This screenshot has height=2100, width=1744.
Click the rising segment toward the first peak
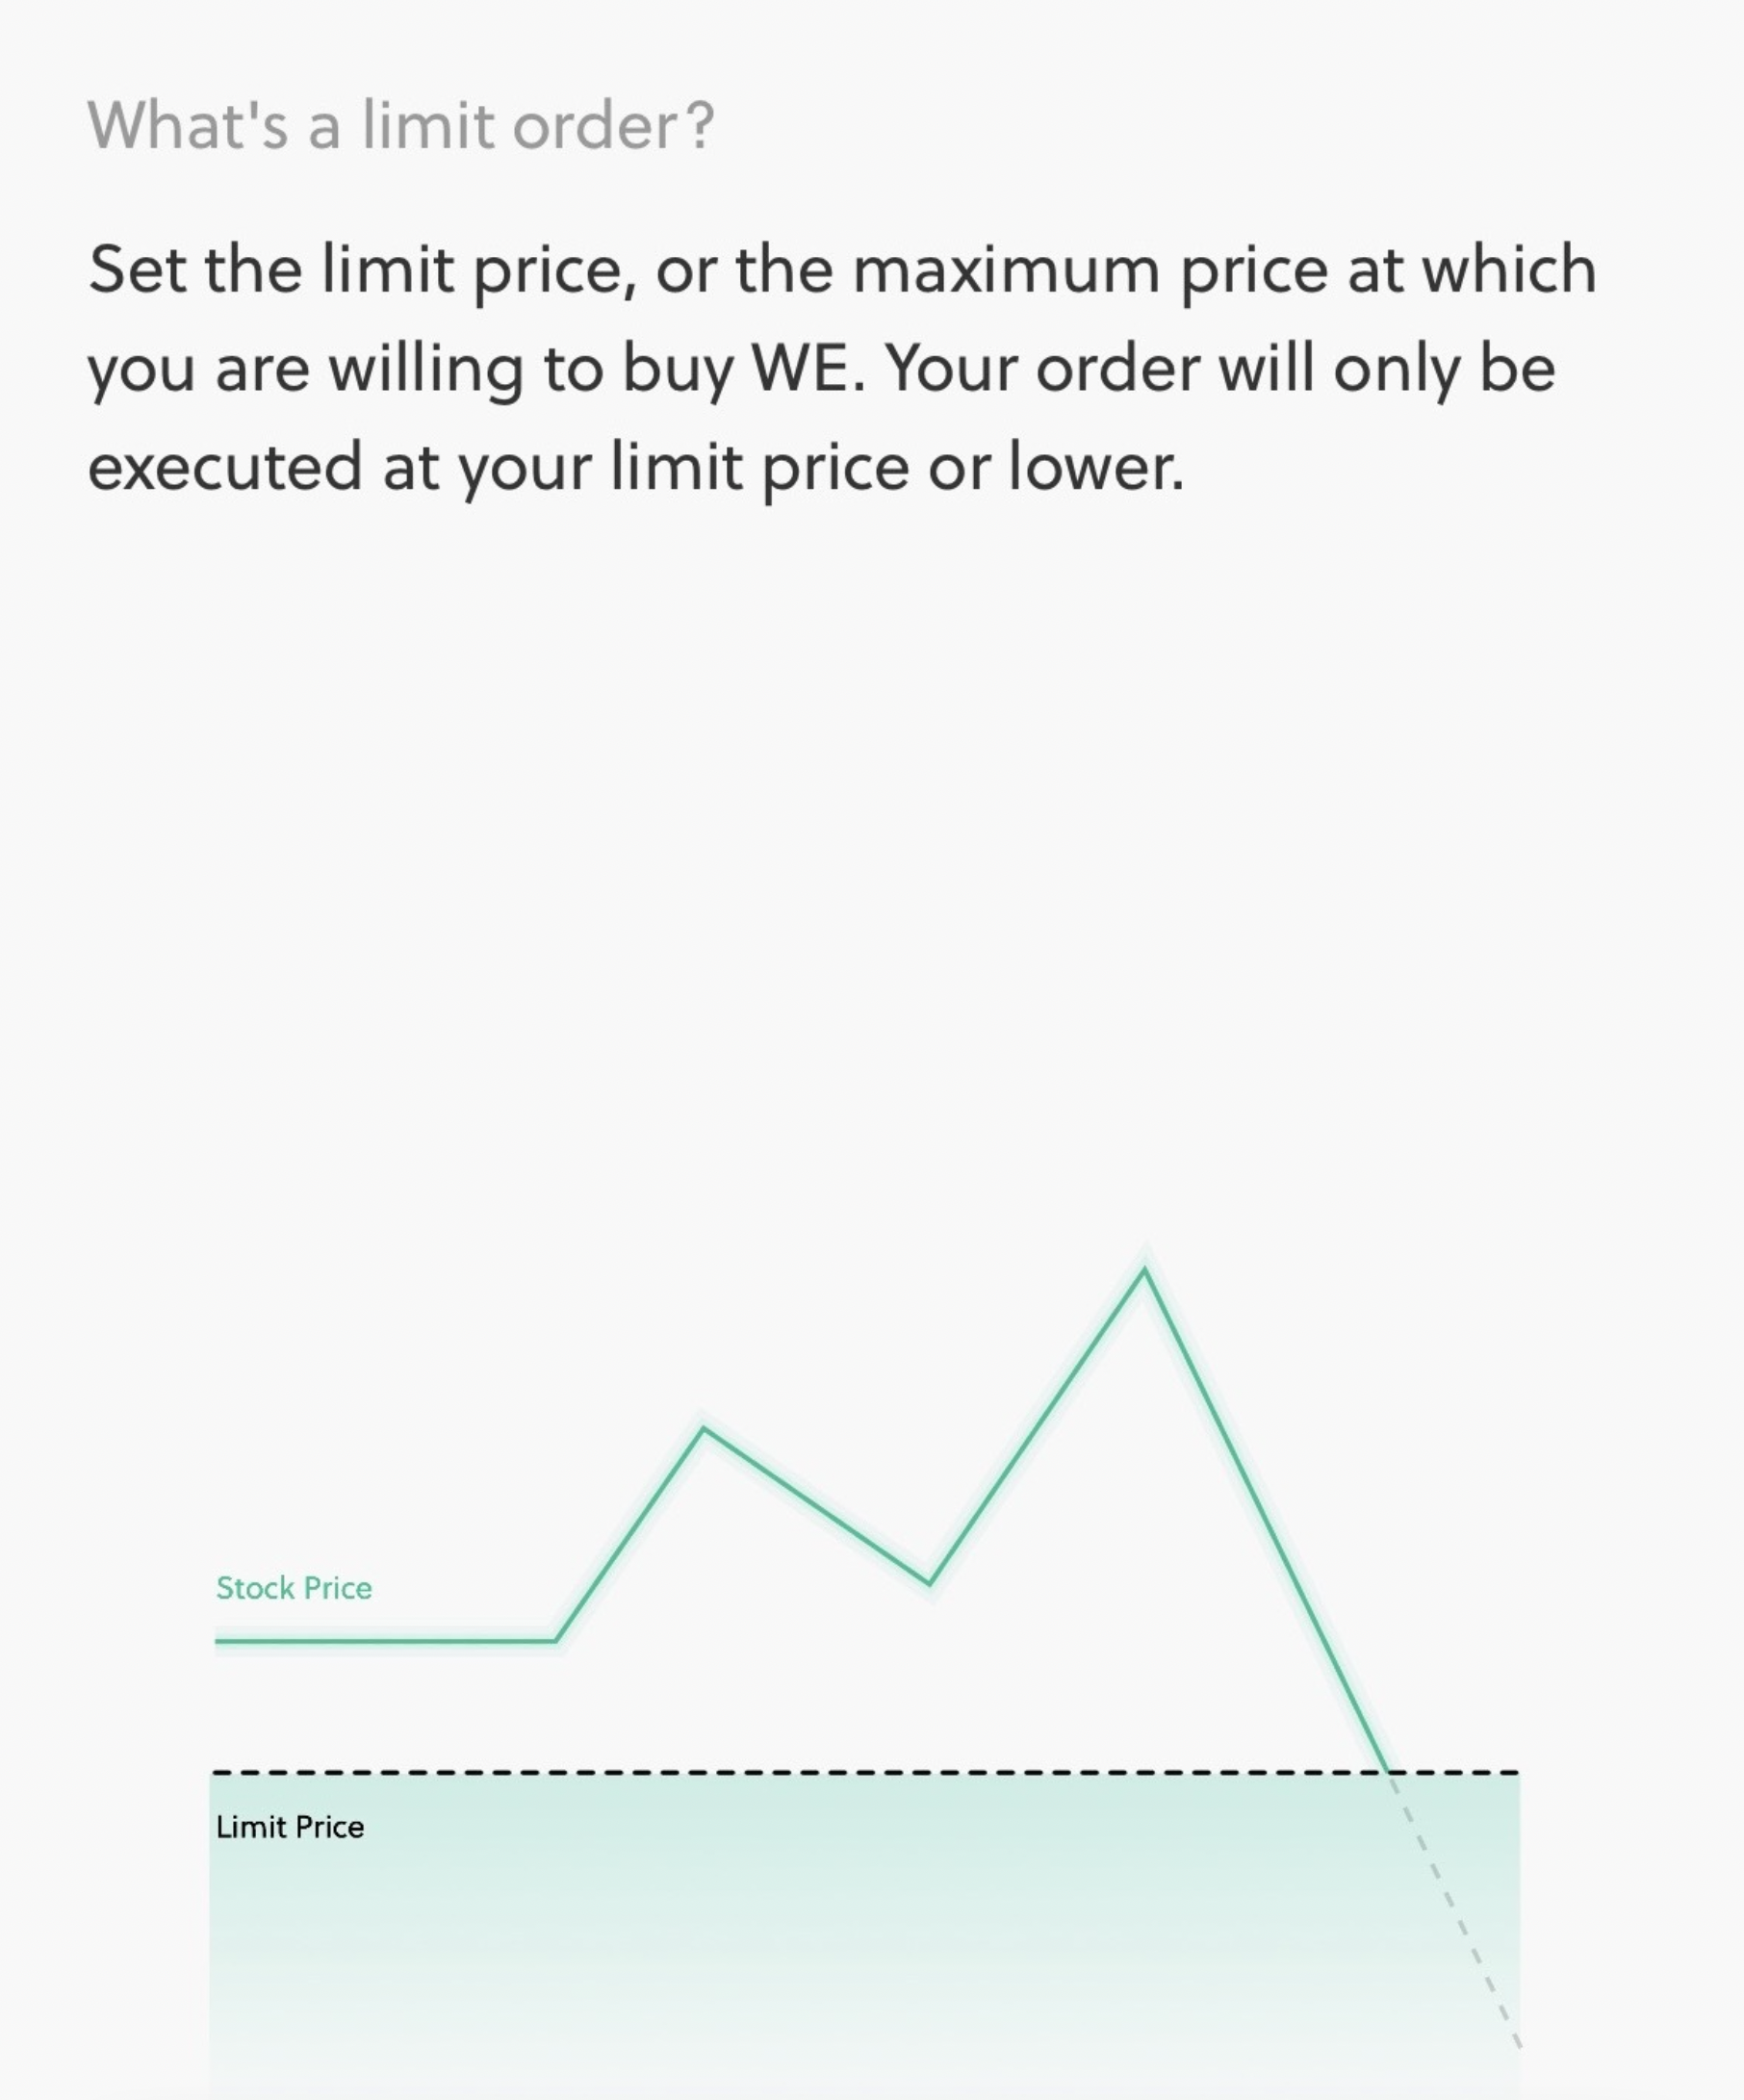tap(630, 1535)
